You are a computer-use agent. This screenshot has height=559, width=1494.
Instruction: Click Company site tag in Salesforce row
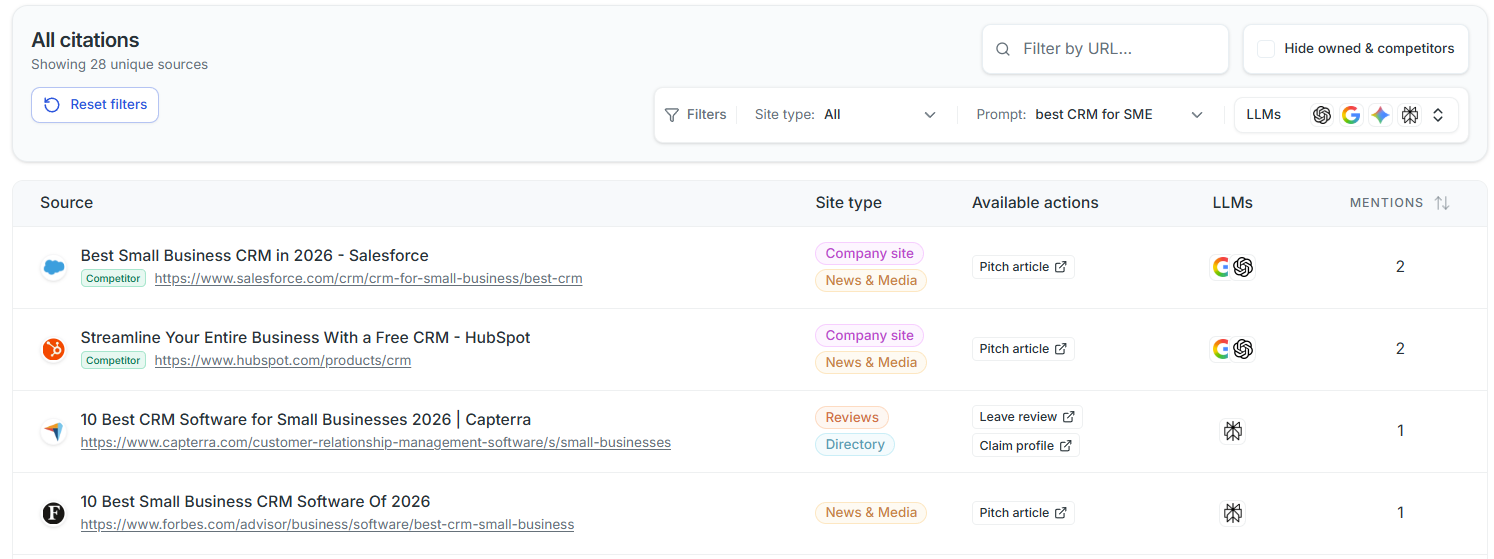869,254
